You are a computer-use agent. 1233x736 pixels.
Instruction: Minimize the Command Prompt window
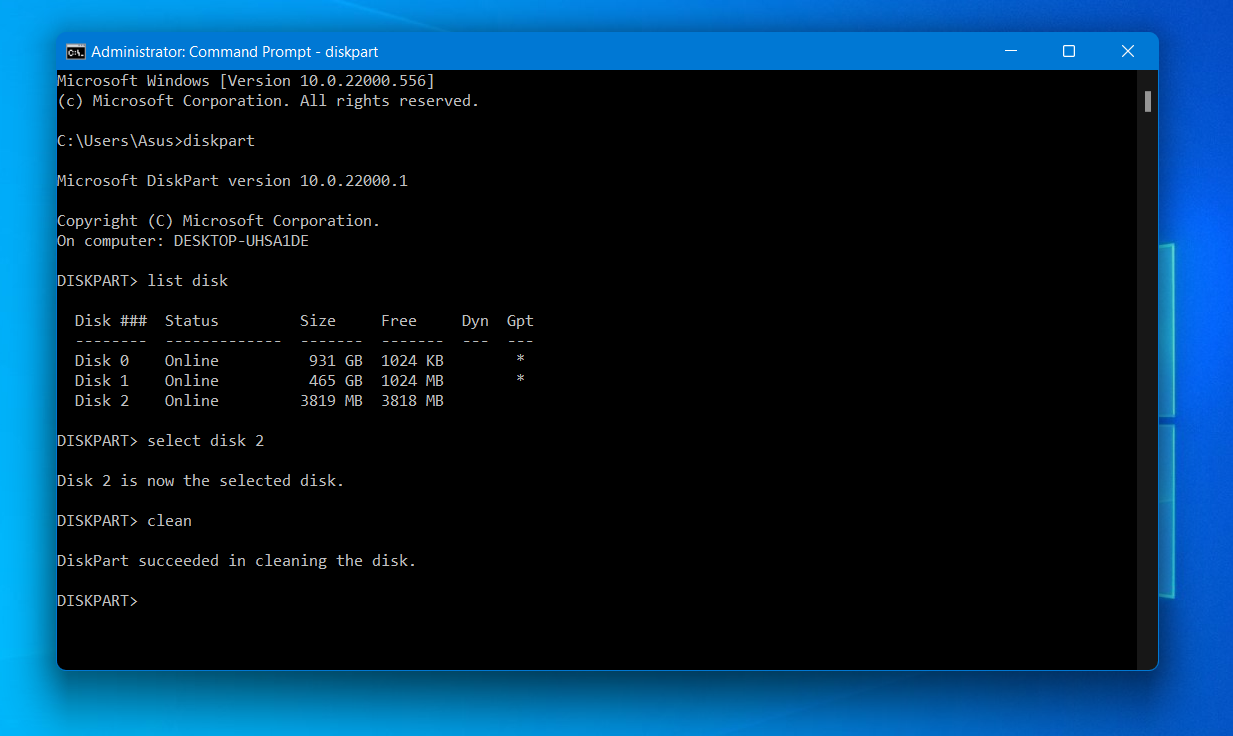[x=1010, y=51]
